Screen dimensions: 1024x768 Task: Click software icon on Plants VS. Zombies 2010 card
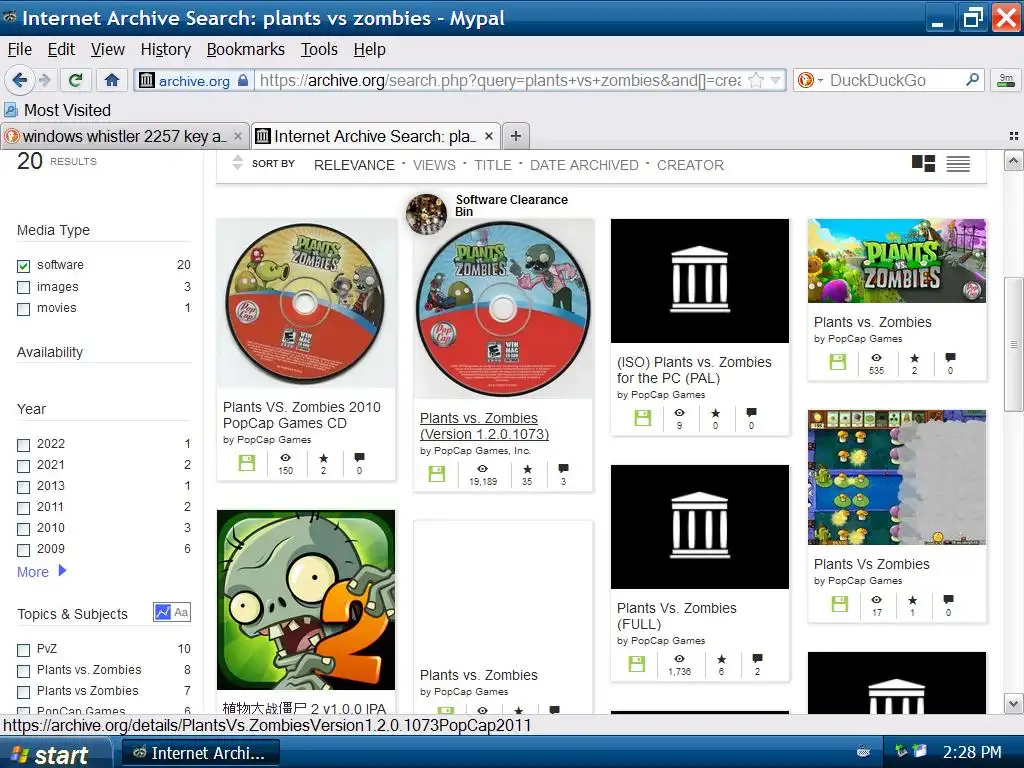tap(247, 463)
